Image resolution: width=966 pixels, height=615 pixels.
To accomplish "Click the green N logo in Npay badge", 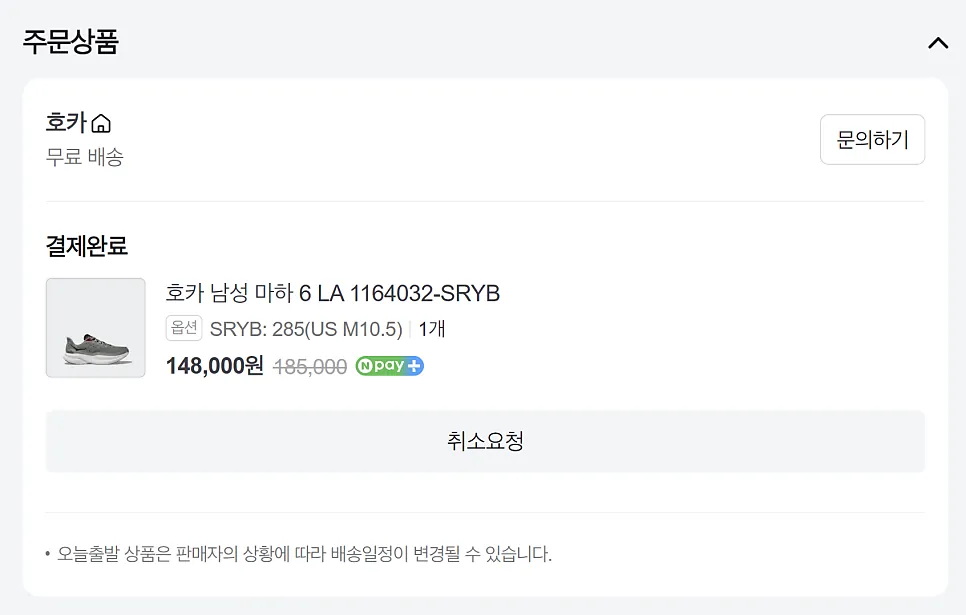I will [365, 366].
